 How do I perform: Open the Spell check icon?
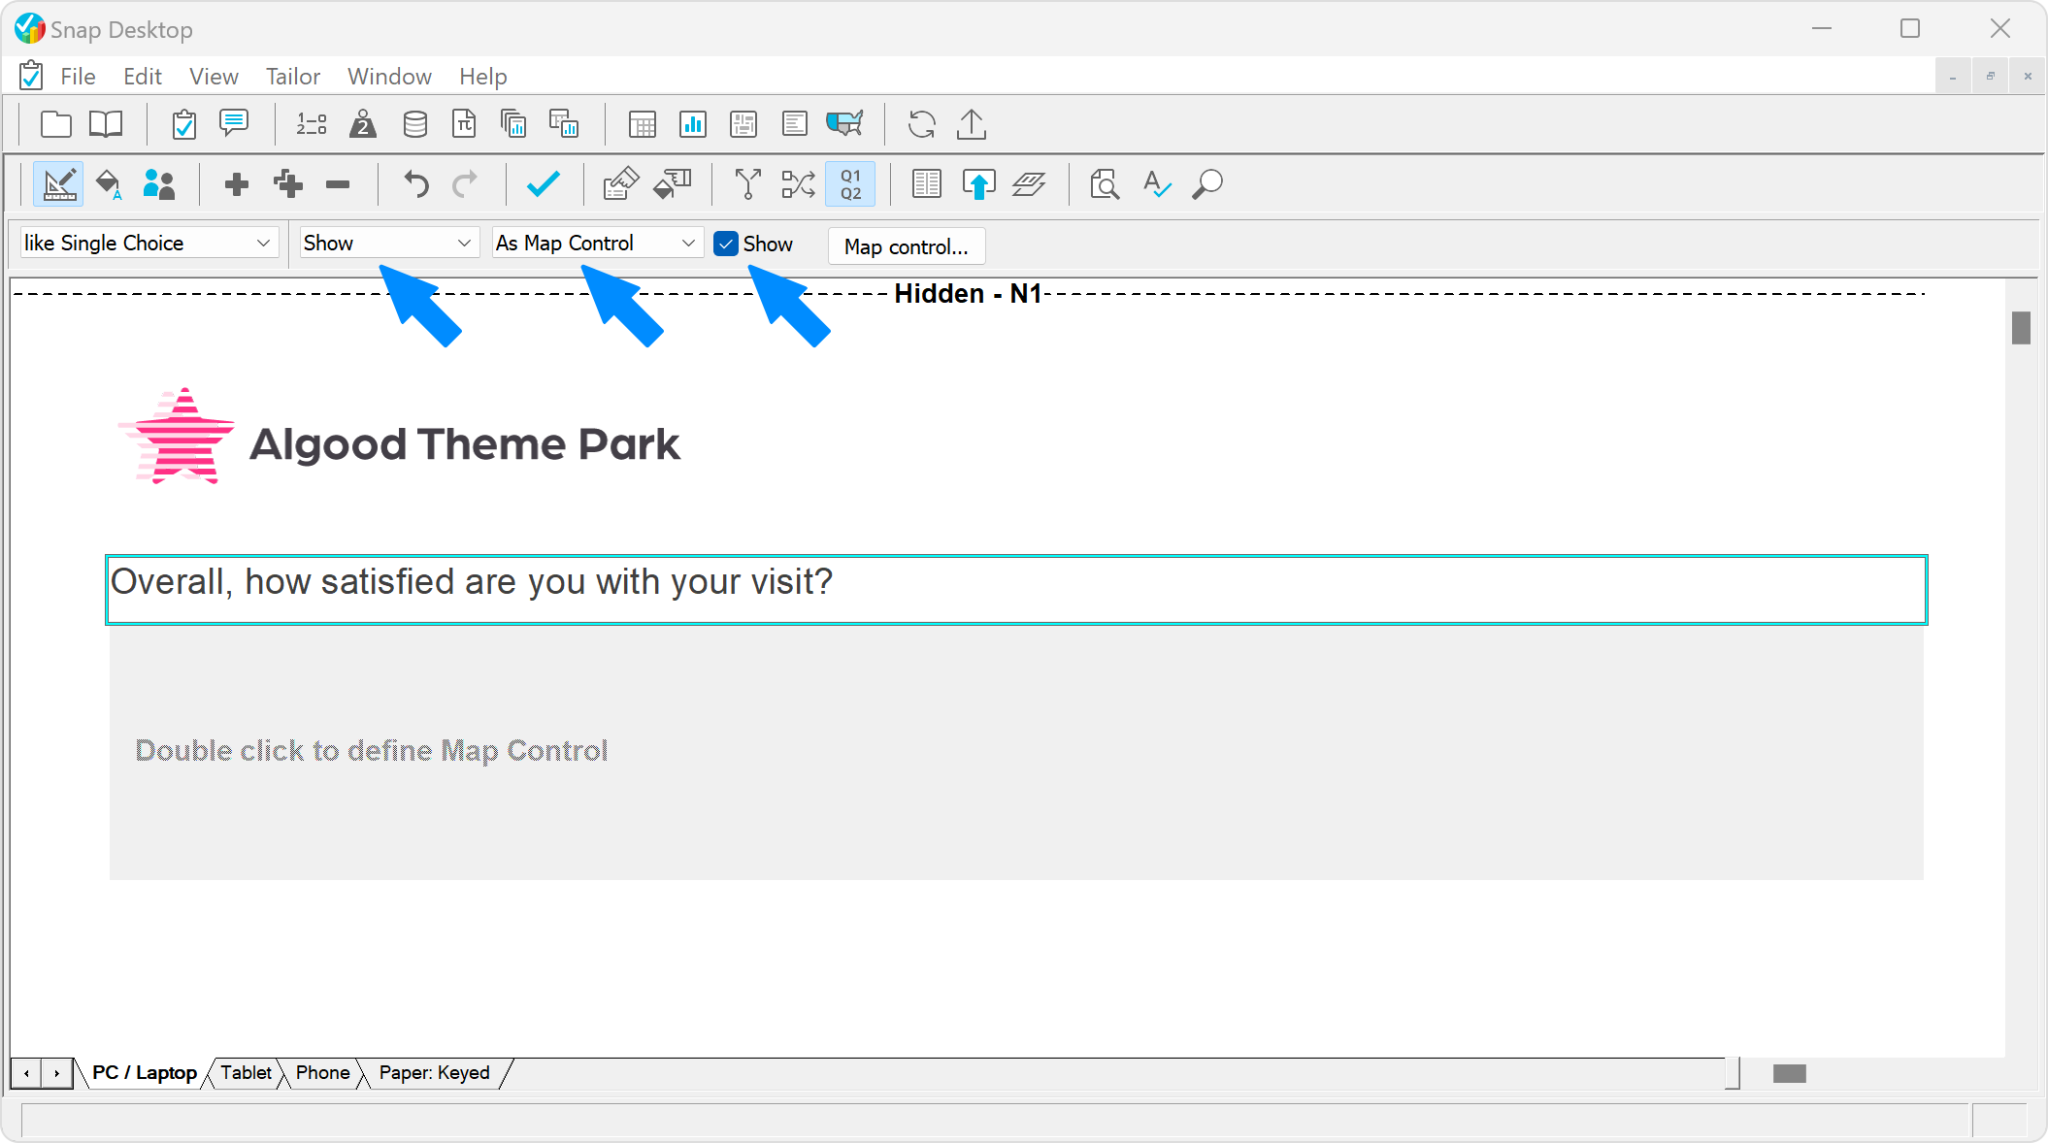[x=1155, y=184]
